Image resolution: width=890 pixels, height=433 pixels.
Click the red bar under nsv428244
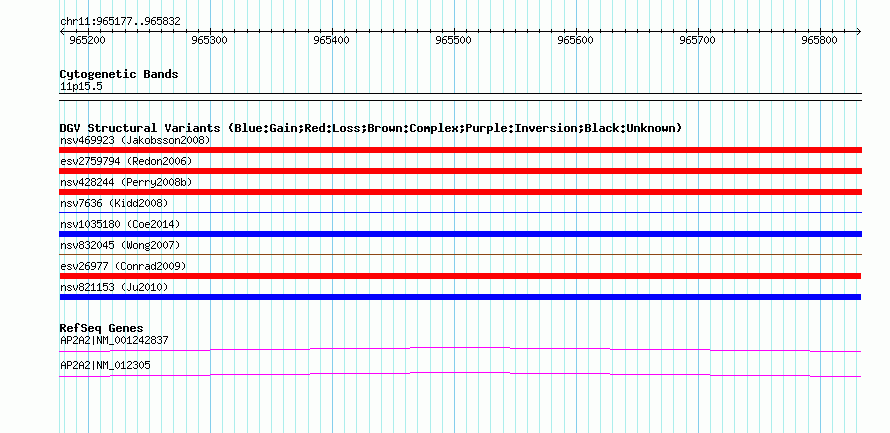pos(460,192)
